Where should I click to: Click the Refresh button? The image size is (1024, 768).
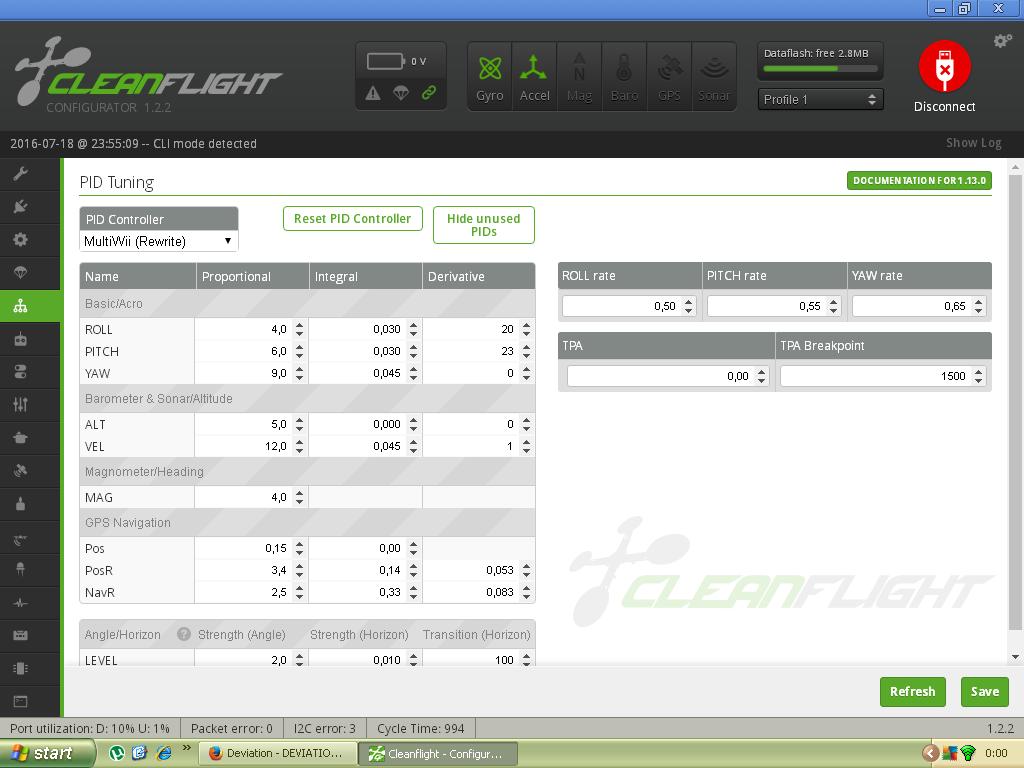point(912,692)
